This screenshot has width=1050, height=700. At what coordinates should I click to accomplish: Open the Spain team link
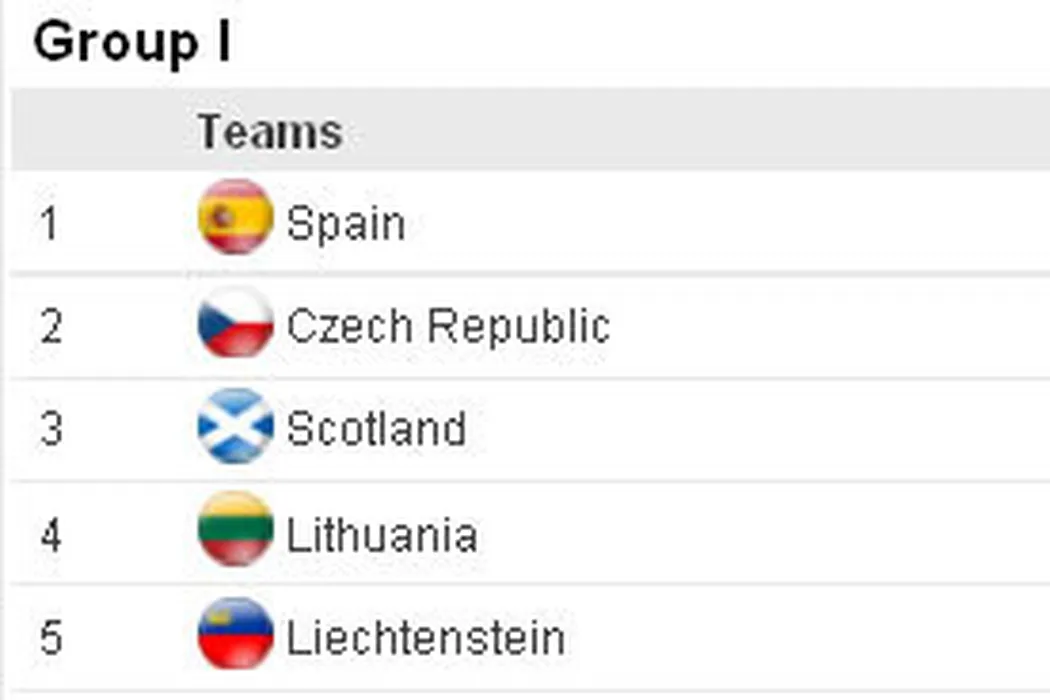tap(346, 223)
